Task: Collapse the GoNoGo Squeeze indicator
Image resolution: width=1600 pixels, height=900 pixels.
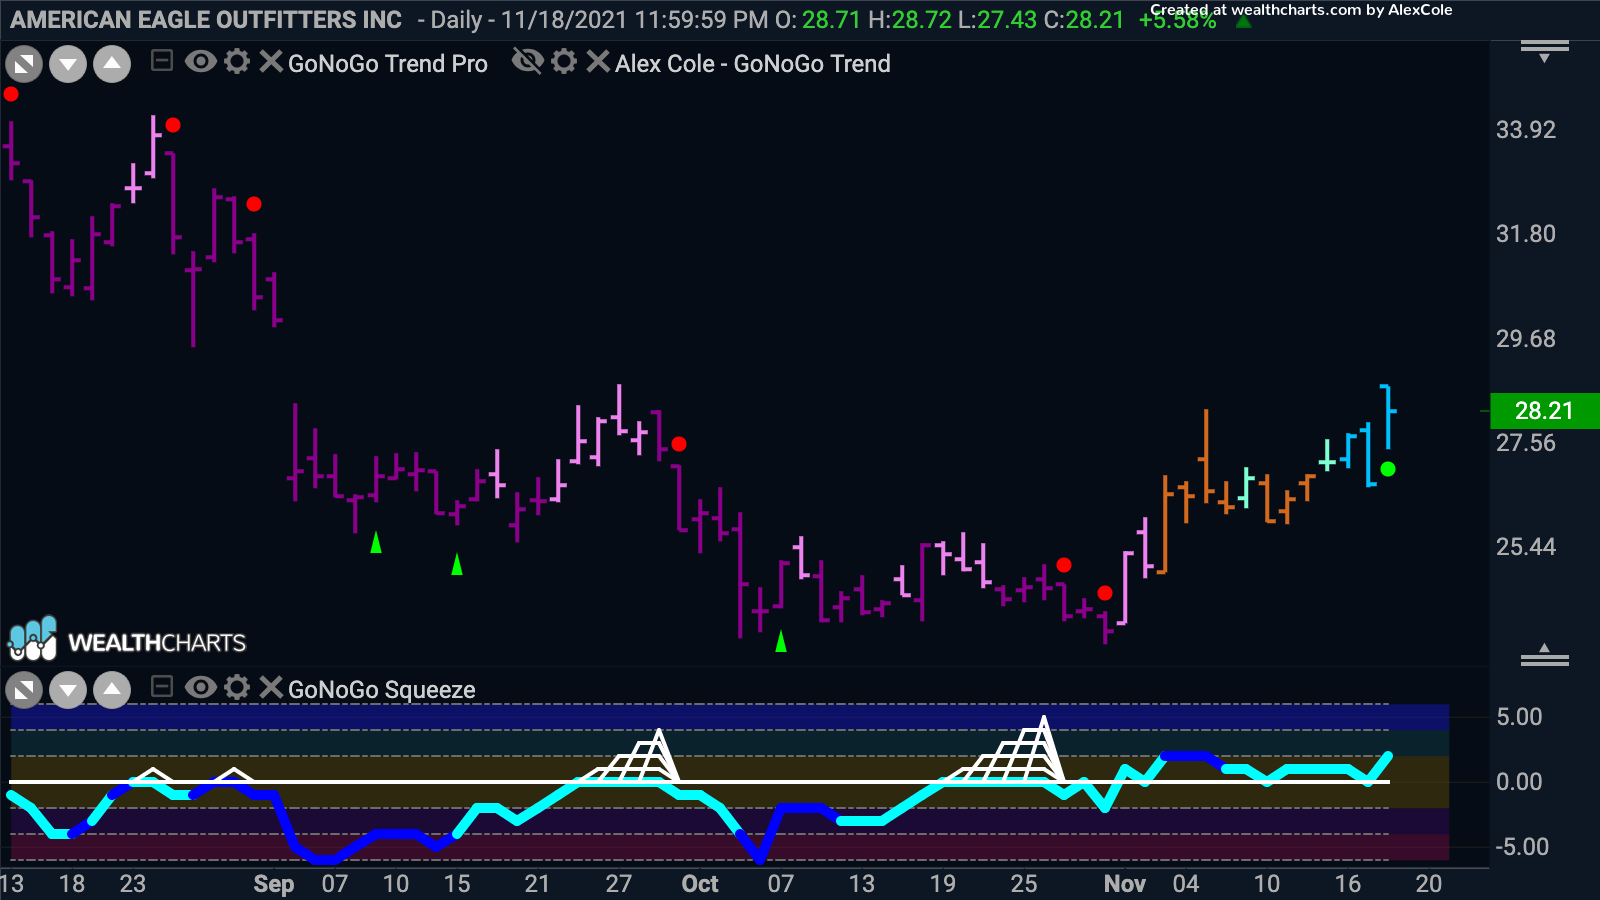Action: pos(161,687)
